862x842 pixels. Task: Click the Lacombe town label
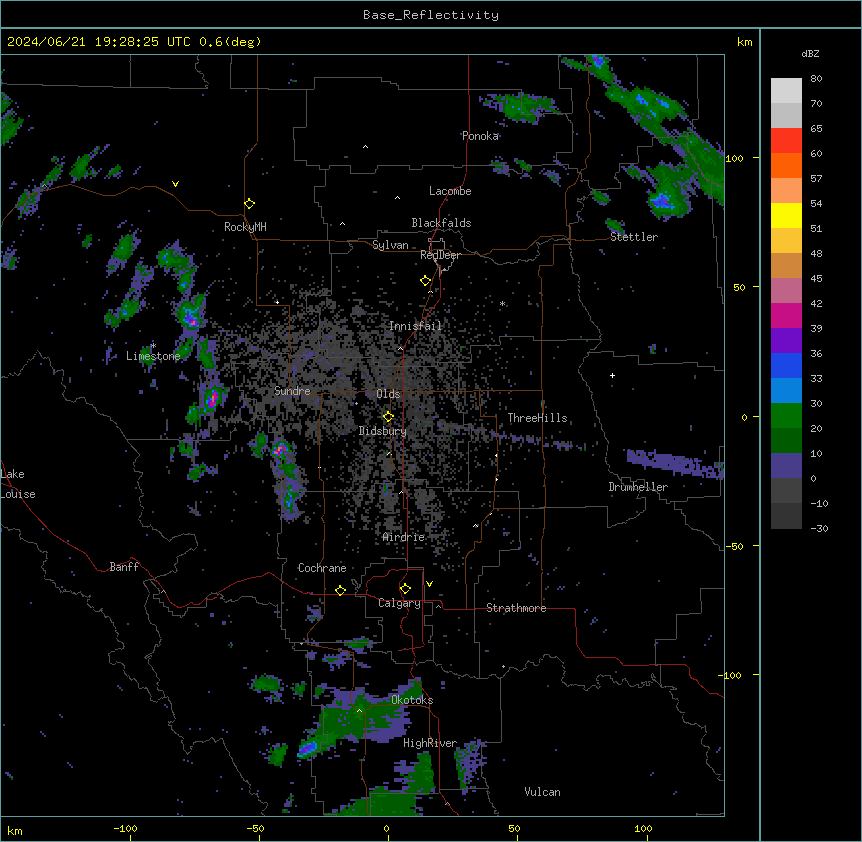(450, 191)
